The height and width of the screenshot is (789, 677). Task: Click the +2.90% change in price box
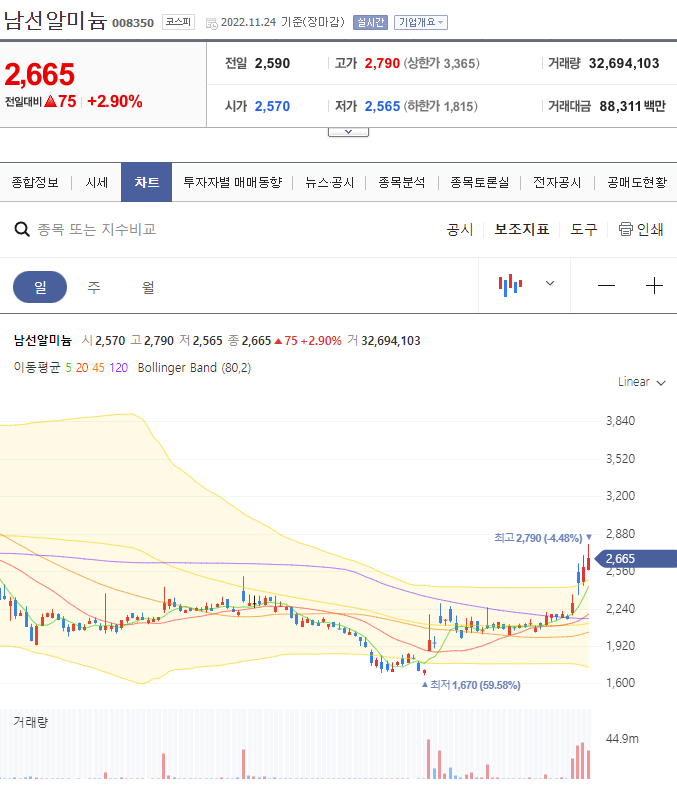point(115,101)
